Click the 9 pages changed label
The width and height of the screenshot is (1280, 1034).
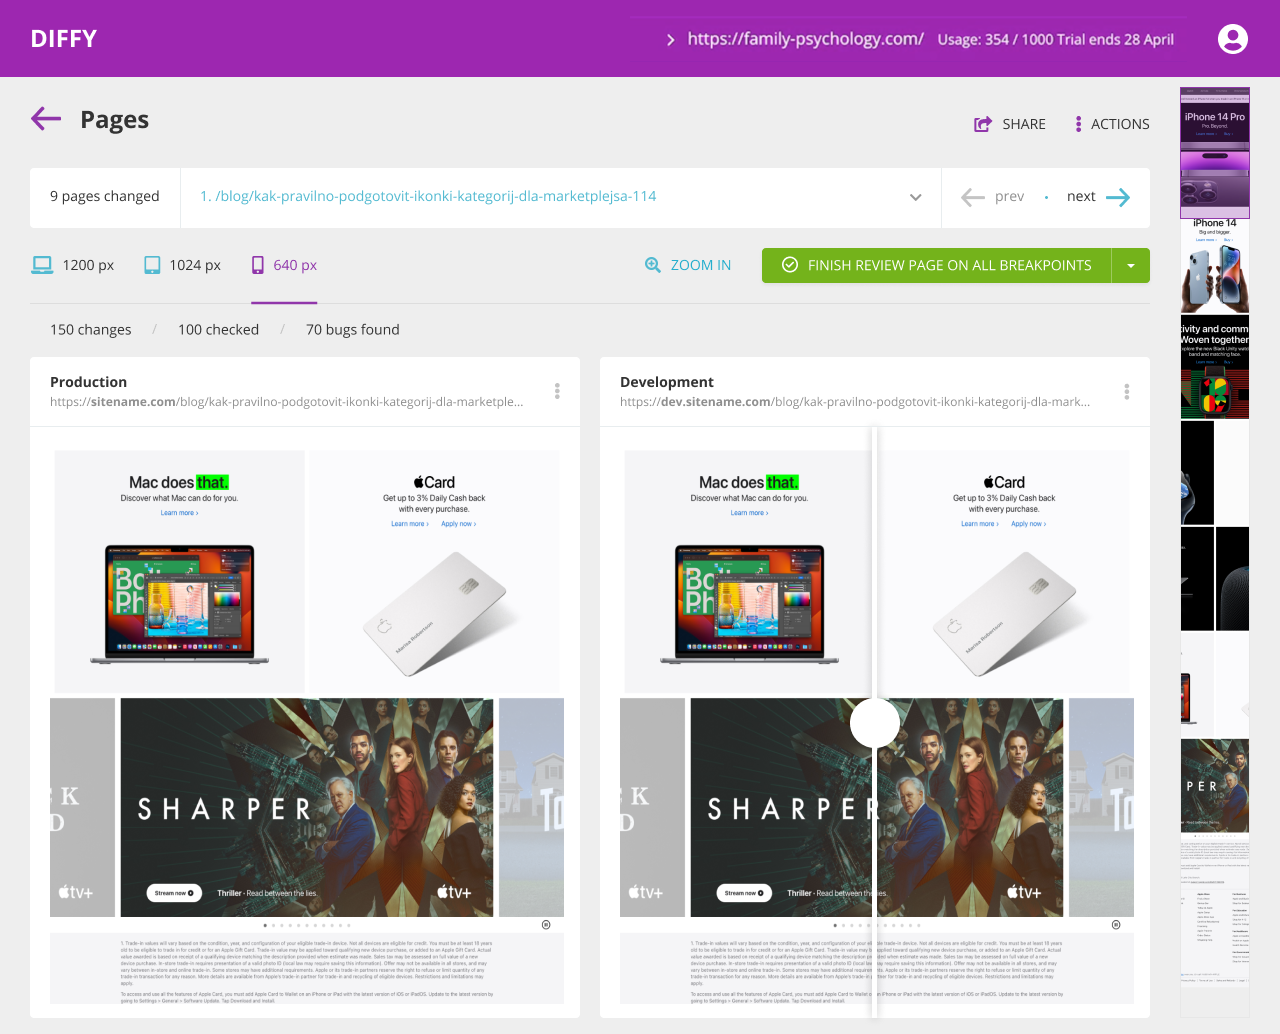click(105, 197)
